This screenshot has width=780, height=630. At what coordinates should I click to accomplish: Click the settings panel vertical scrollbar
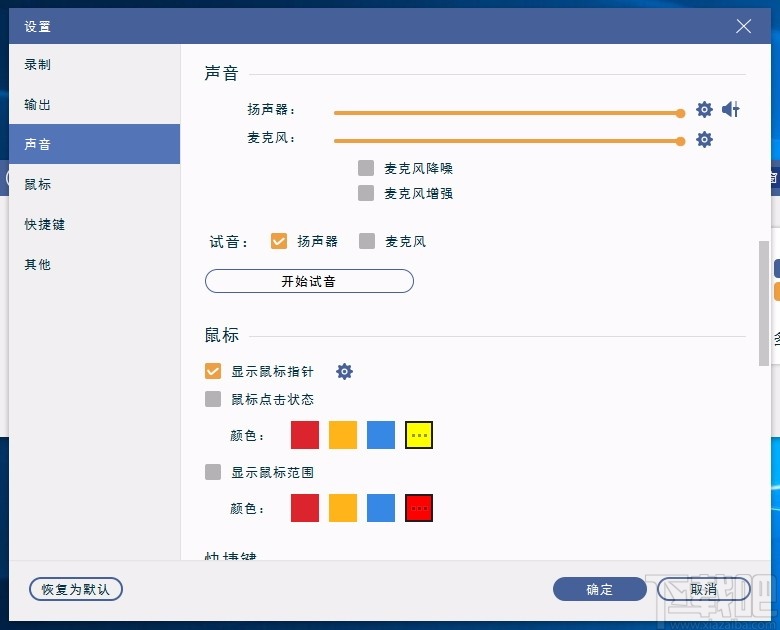[x=764, y=304]
